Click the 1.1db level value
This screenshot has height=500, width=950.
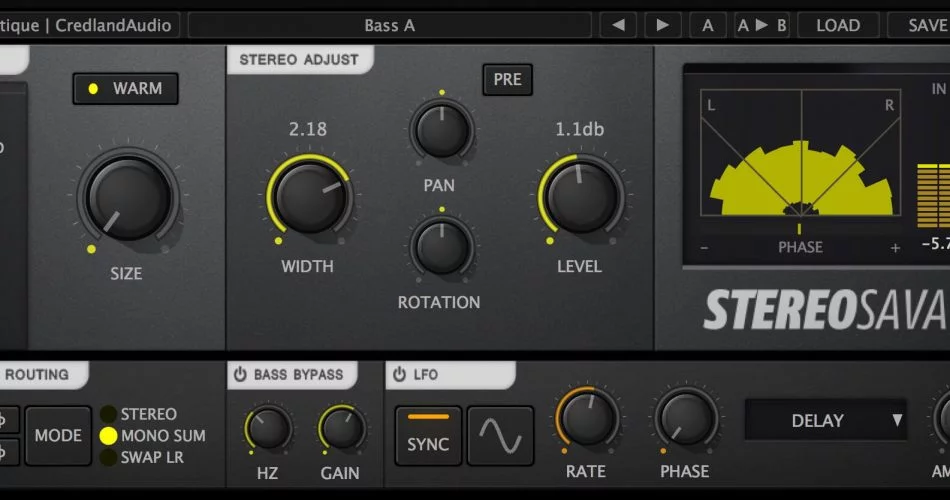click(580, 129)
